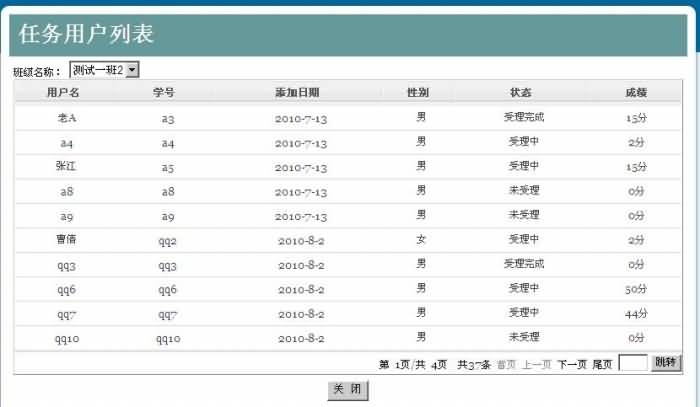Screen dimensions: 700x407
Task: Click the 上一页 previous page link
Action: [536, 364]
